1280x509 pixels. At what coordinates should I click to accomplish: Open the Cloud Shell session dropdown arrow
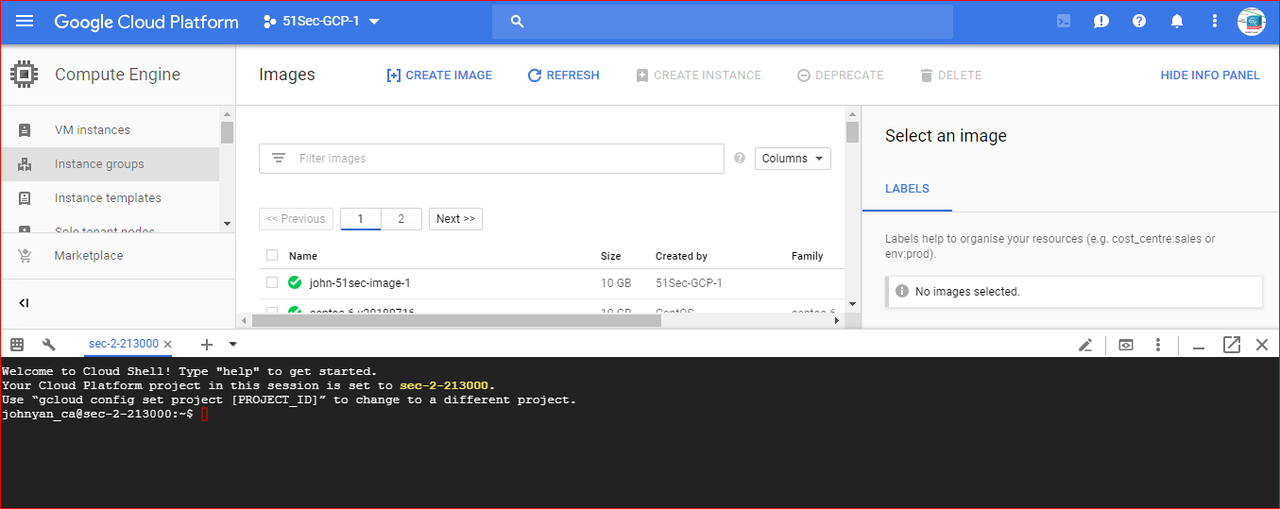click(233, 344)
